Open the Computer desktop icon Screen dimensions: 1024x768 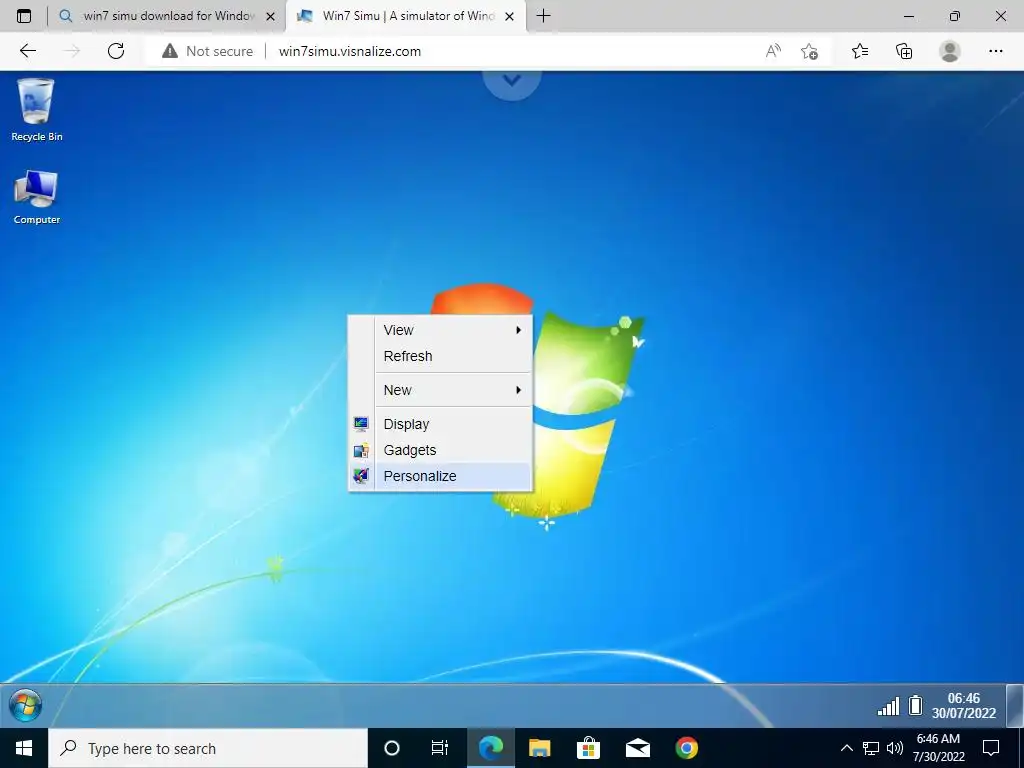[x=37, y=197]
